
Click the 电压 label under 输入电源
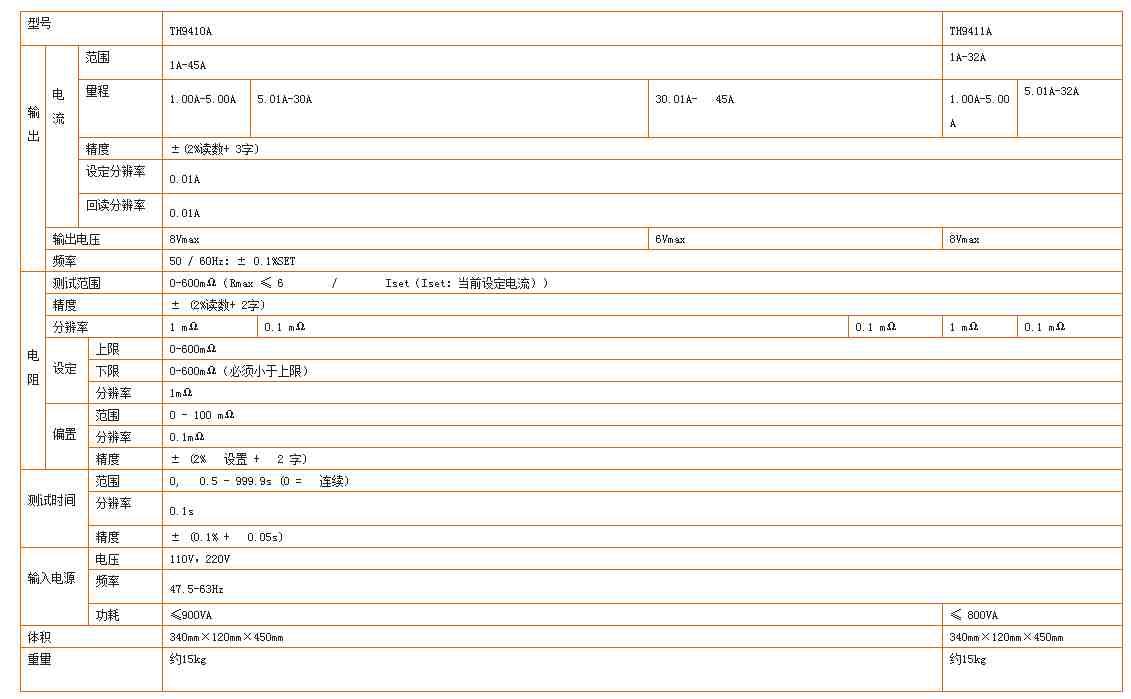pyautogui.click(x=107, y=559)
